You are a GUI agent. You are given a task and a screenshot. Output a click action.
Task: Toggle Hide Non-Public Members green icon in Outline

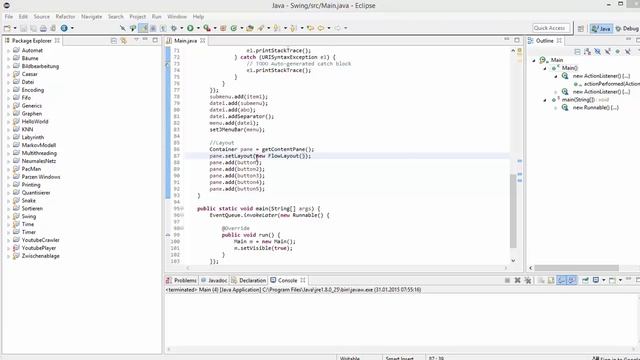click(618, 51)
